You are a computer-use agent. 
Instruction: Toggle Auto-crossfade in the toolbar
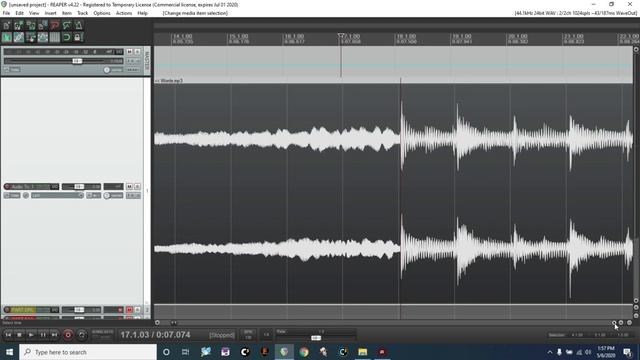(x=7, y=38)
